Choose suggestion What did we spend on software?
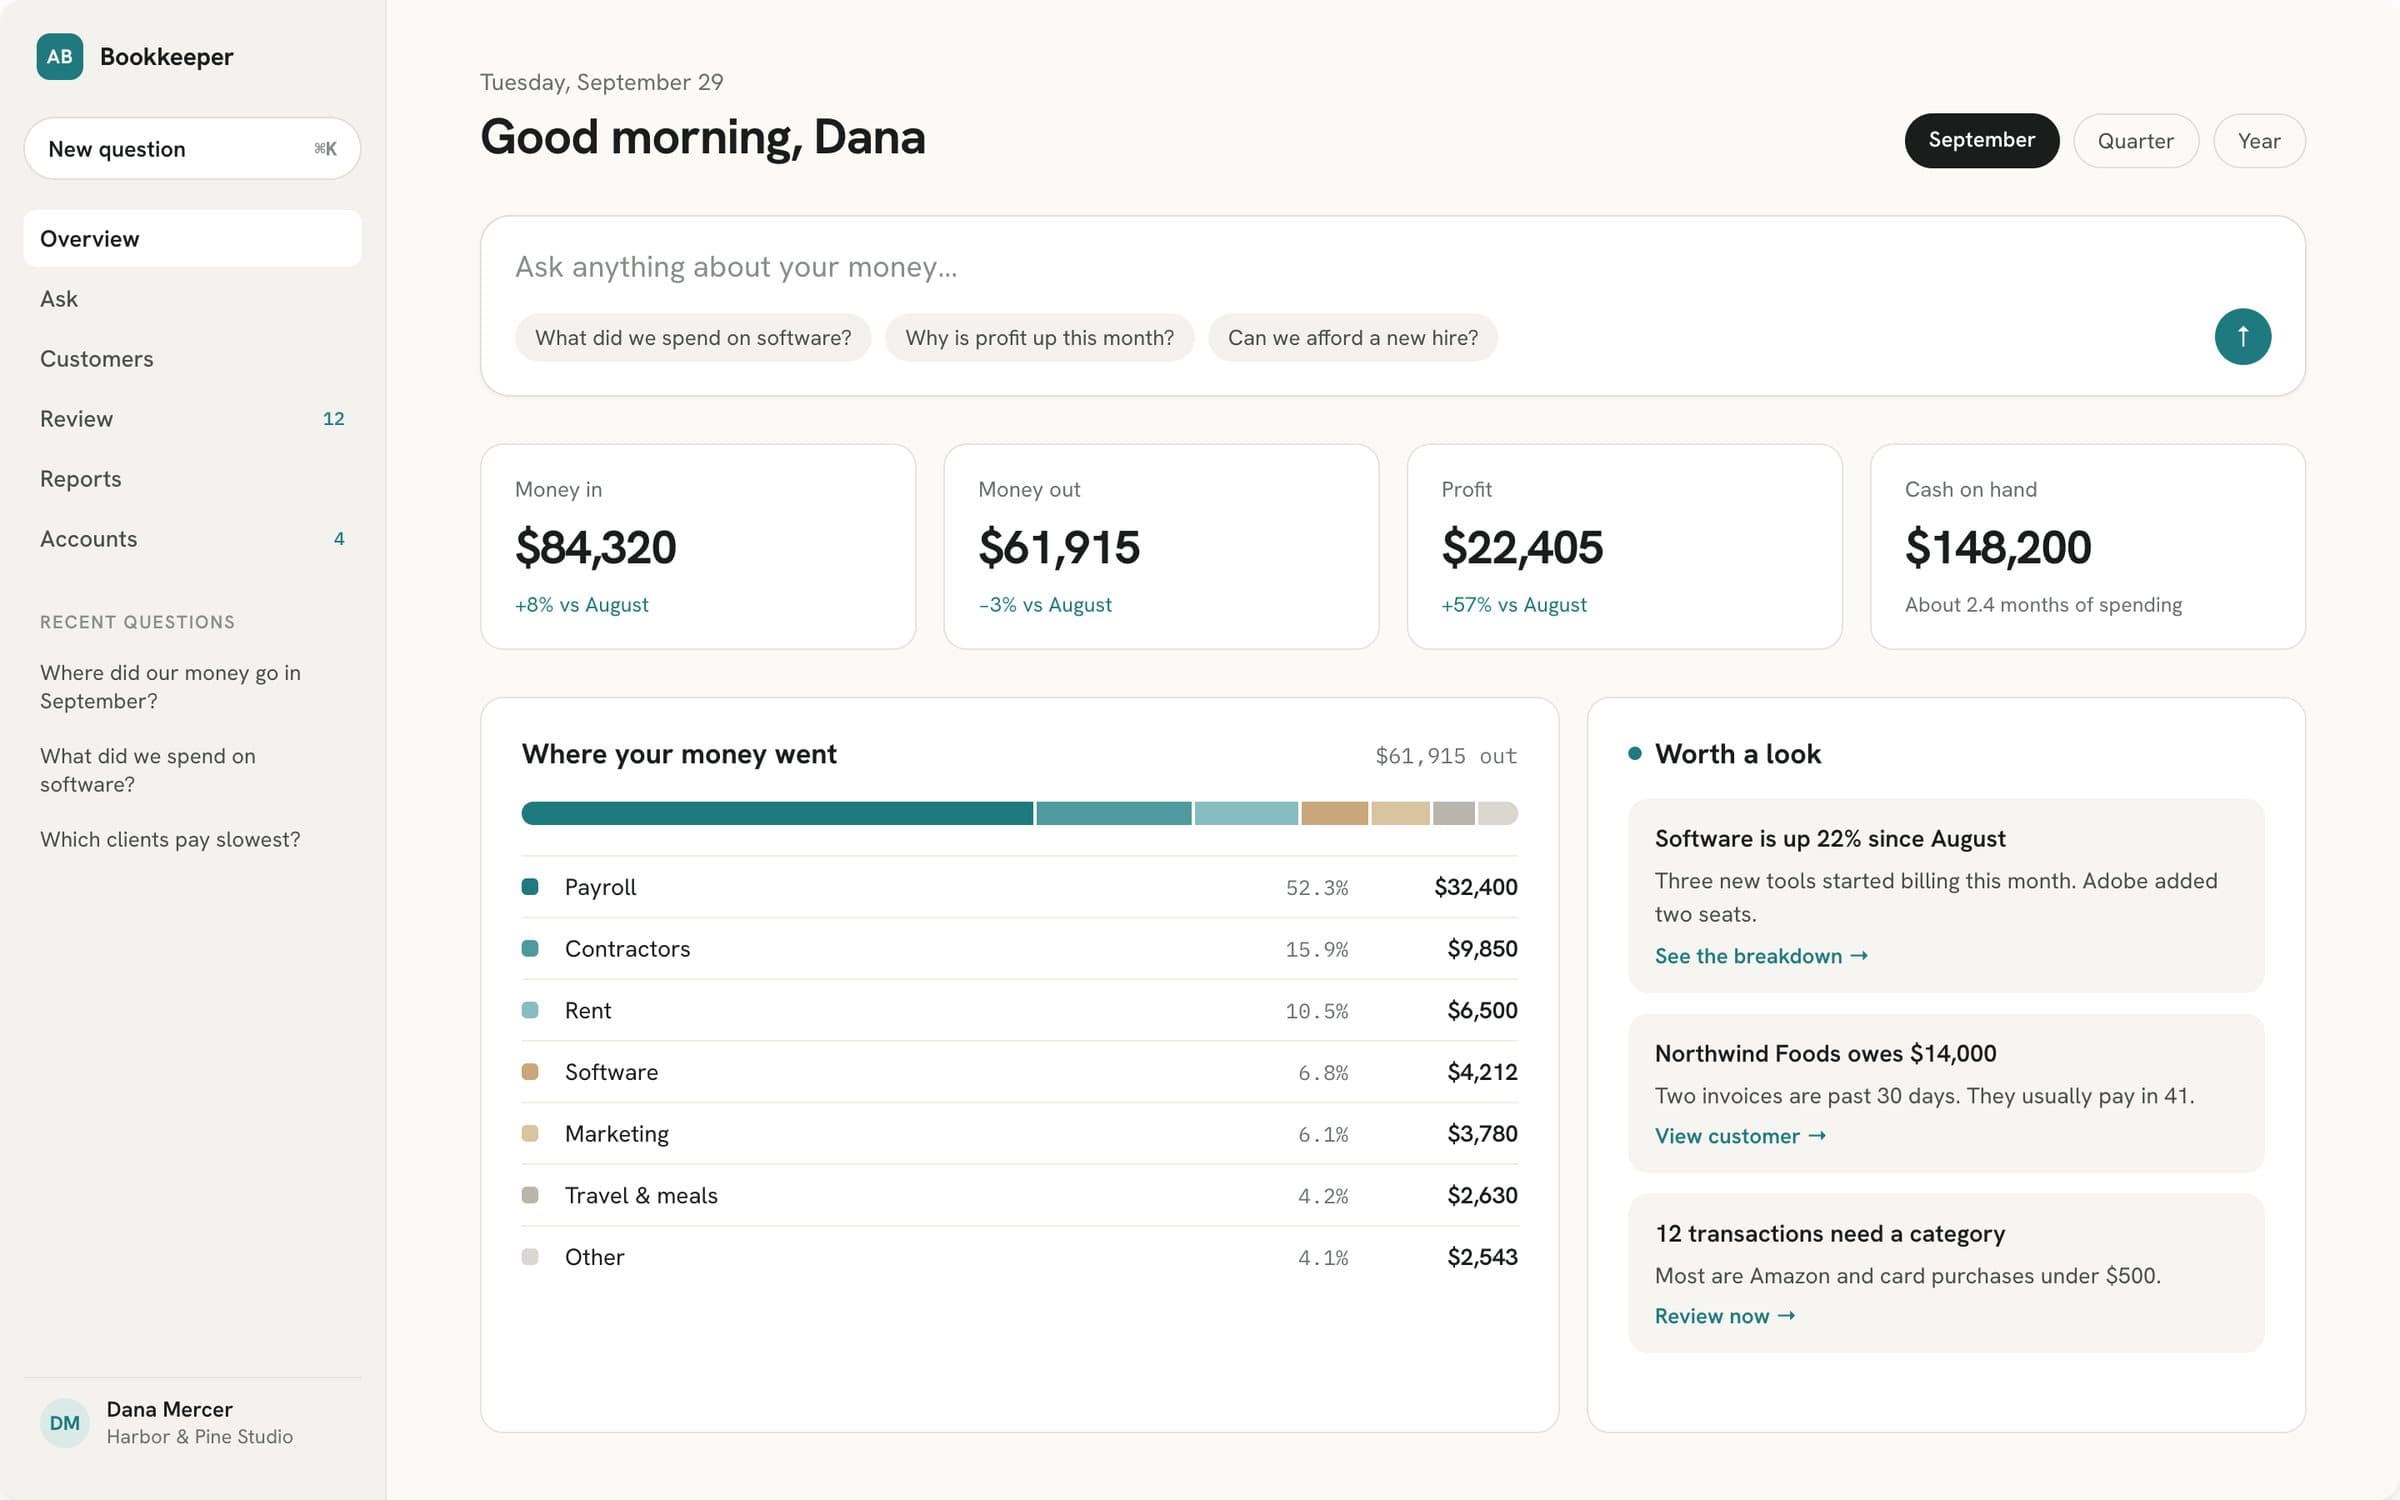 [692, 337]
